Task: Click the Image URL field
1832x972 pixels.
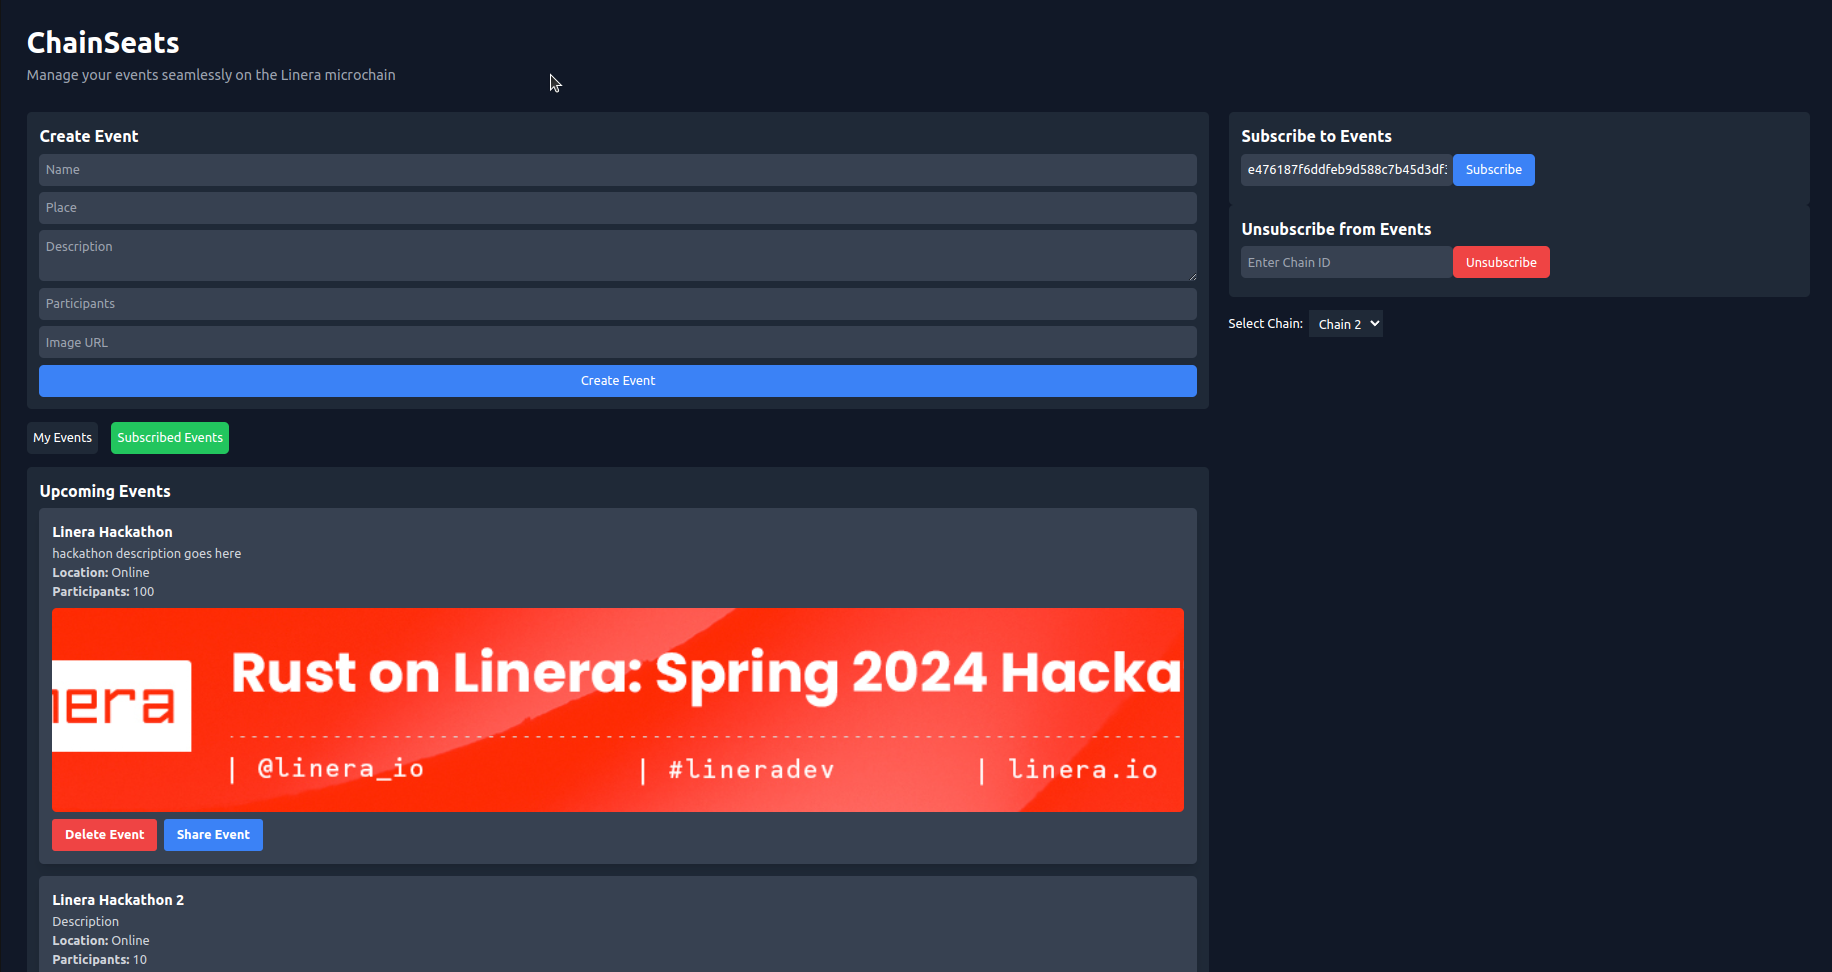Action: (x=618, y=342)
